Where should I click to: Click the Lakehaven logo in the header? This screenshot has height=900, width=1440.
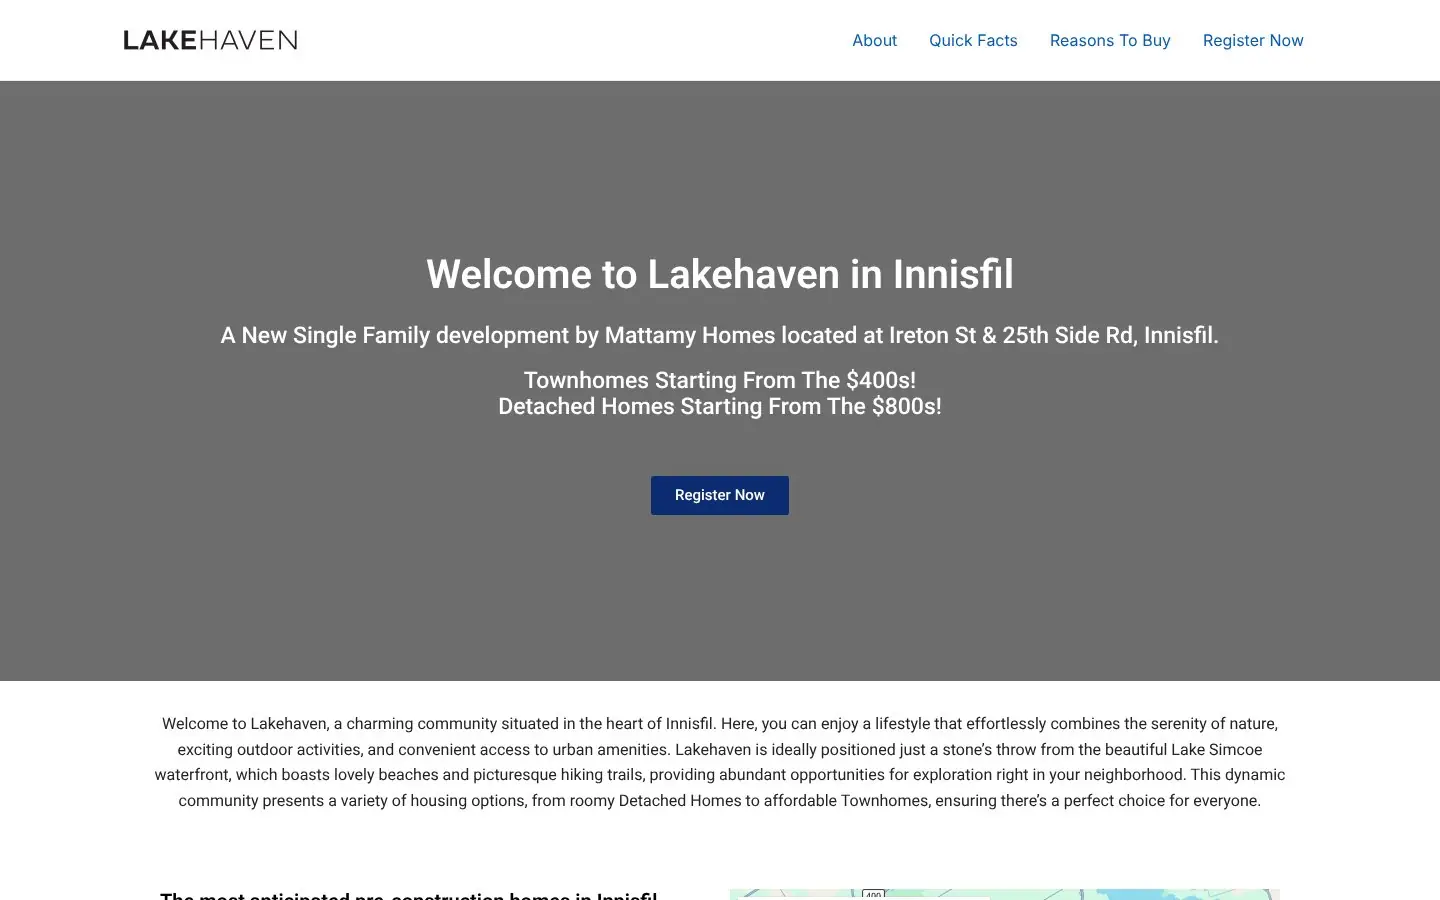click(x=210, y=40)
